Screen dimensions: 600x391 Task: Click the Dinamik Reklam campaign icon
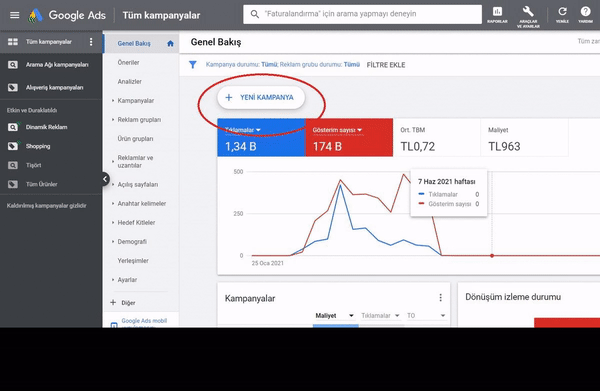click(x=13, y=127)
